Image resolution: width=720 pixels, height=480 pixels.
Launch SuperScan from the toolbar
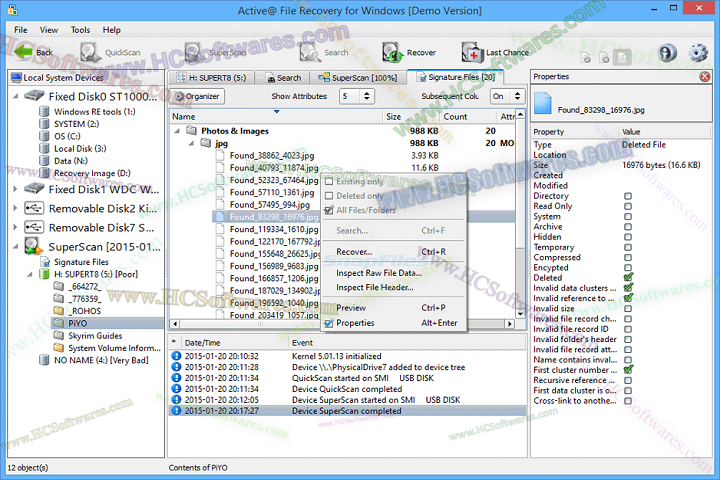pos(215,52)
